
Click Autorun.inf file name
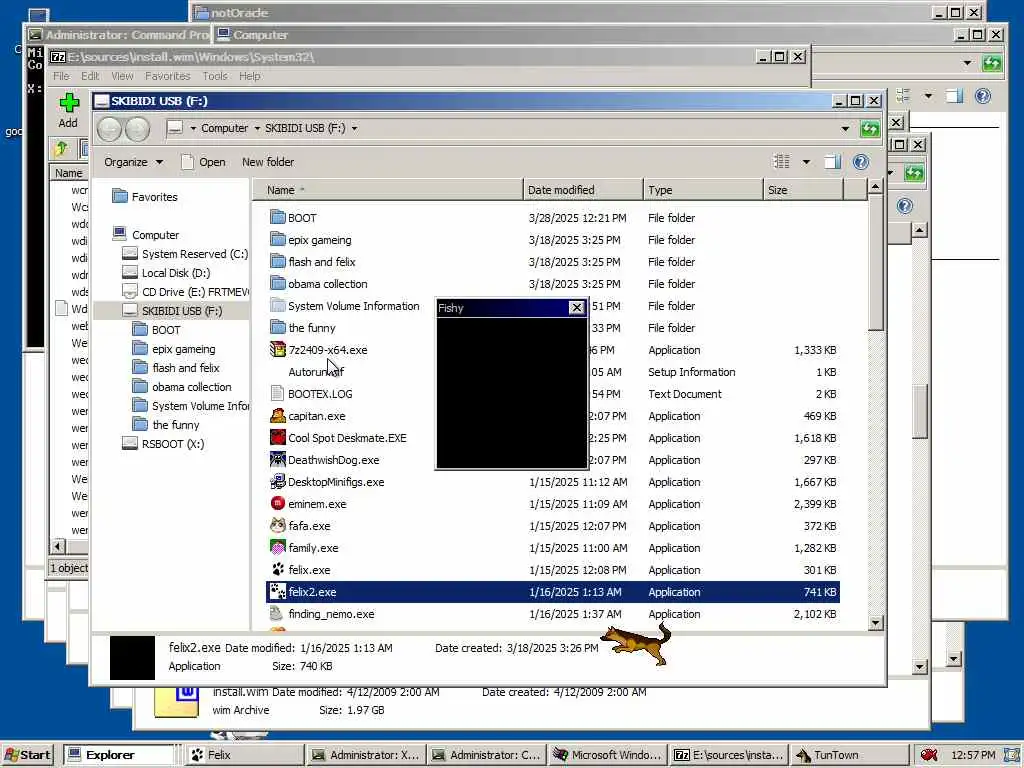tap(316, 372)
